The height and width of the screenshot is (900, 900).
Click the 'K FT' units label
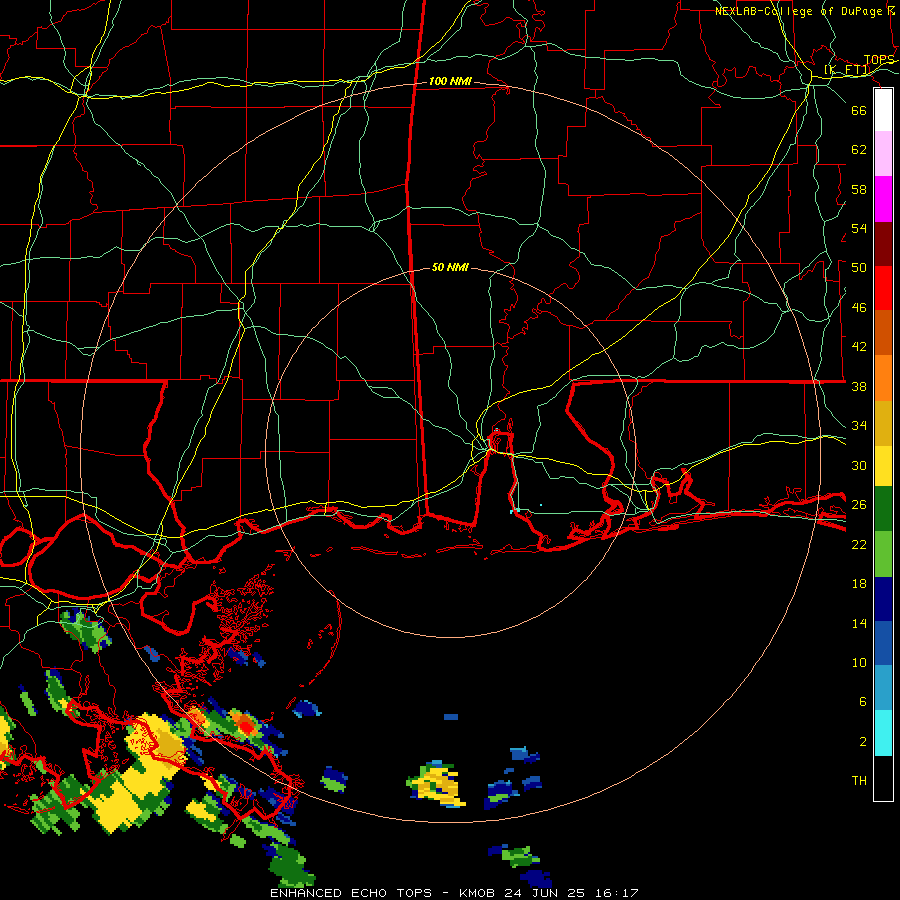[x=847, y=70]
